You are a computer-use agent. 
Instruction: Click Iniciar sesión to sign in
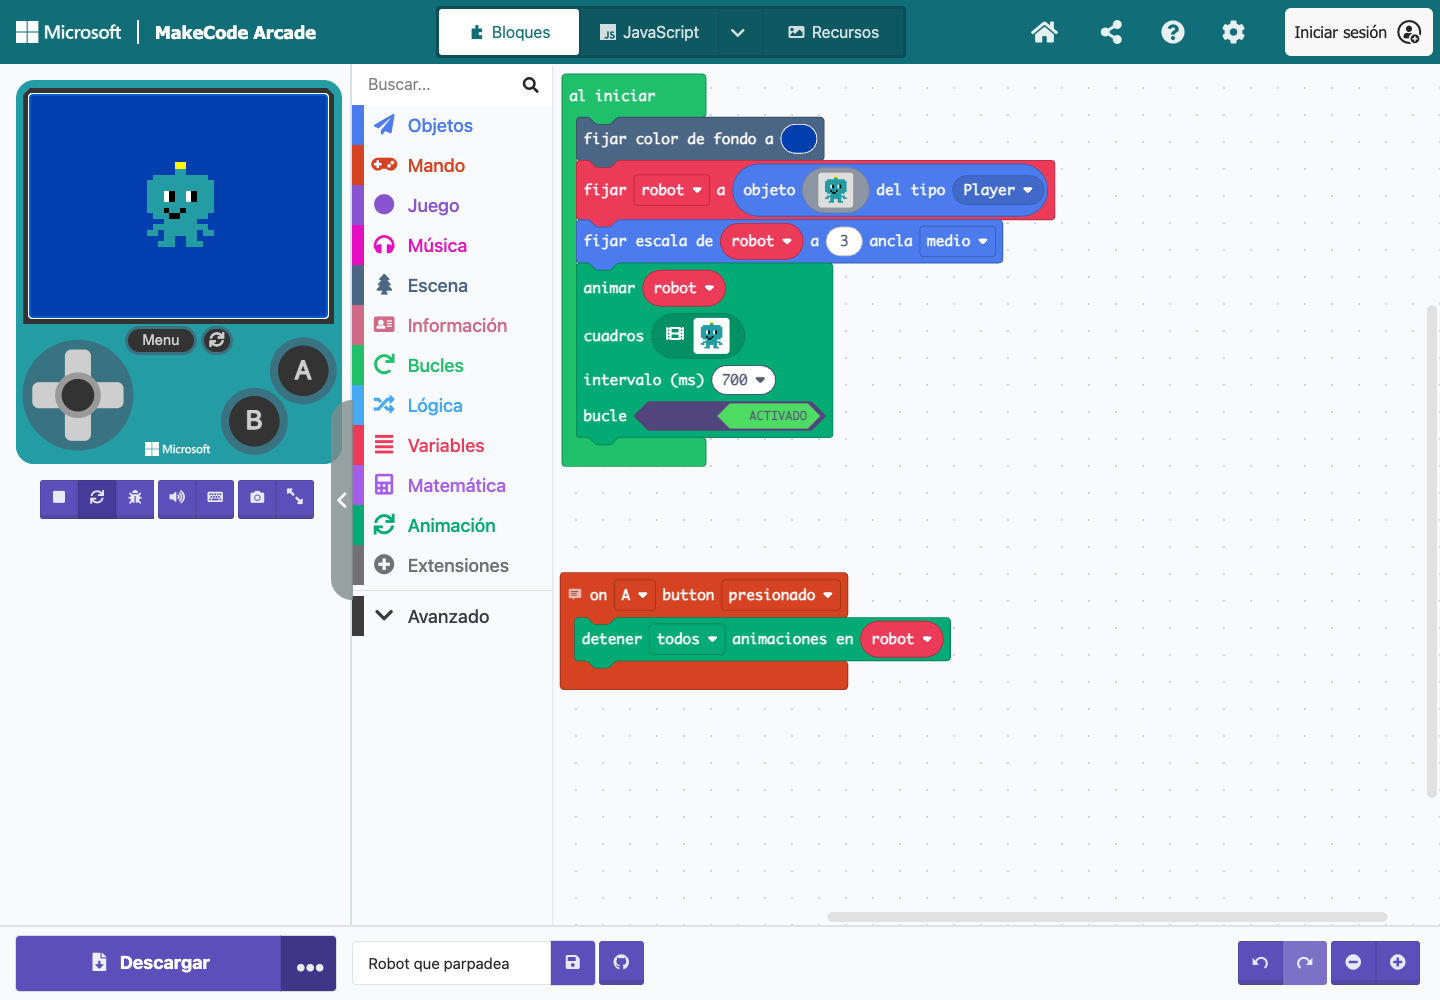coord(1358,32)
